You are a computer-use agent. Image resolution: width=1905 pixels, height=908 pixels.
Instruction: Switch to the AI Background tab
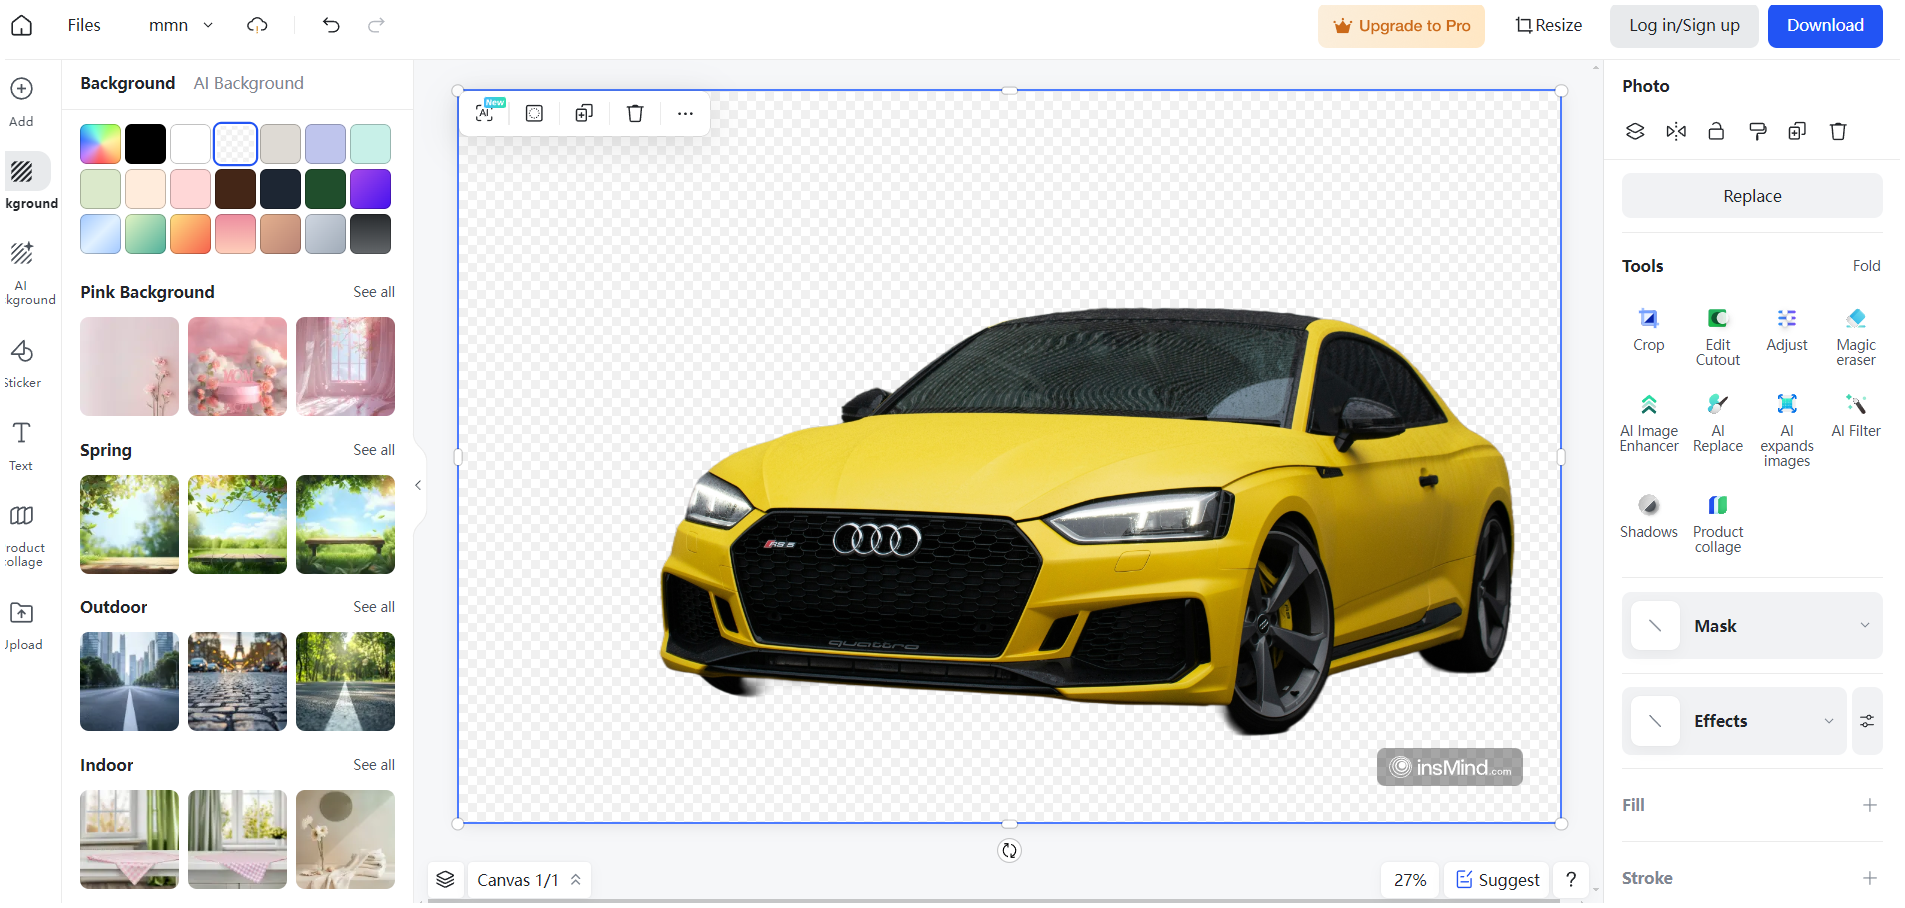pos(248,83)
